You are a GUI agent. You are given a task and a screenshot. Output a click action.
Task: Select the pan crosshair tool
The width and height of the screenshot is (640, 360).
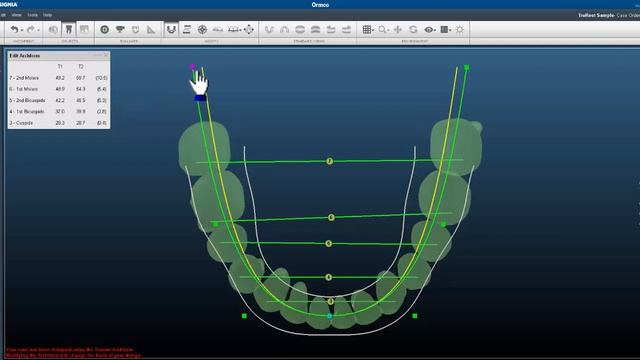(398, 29)
